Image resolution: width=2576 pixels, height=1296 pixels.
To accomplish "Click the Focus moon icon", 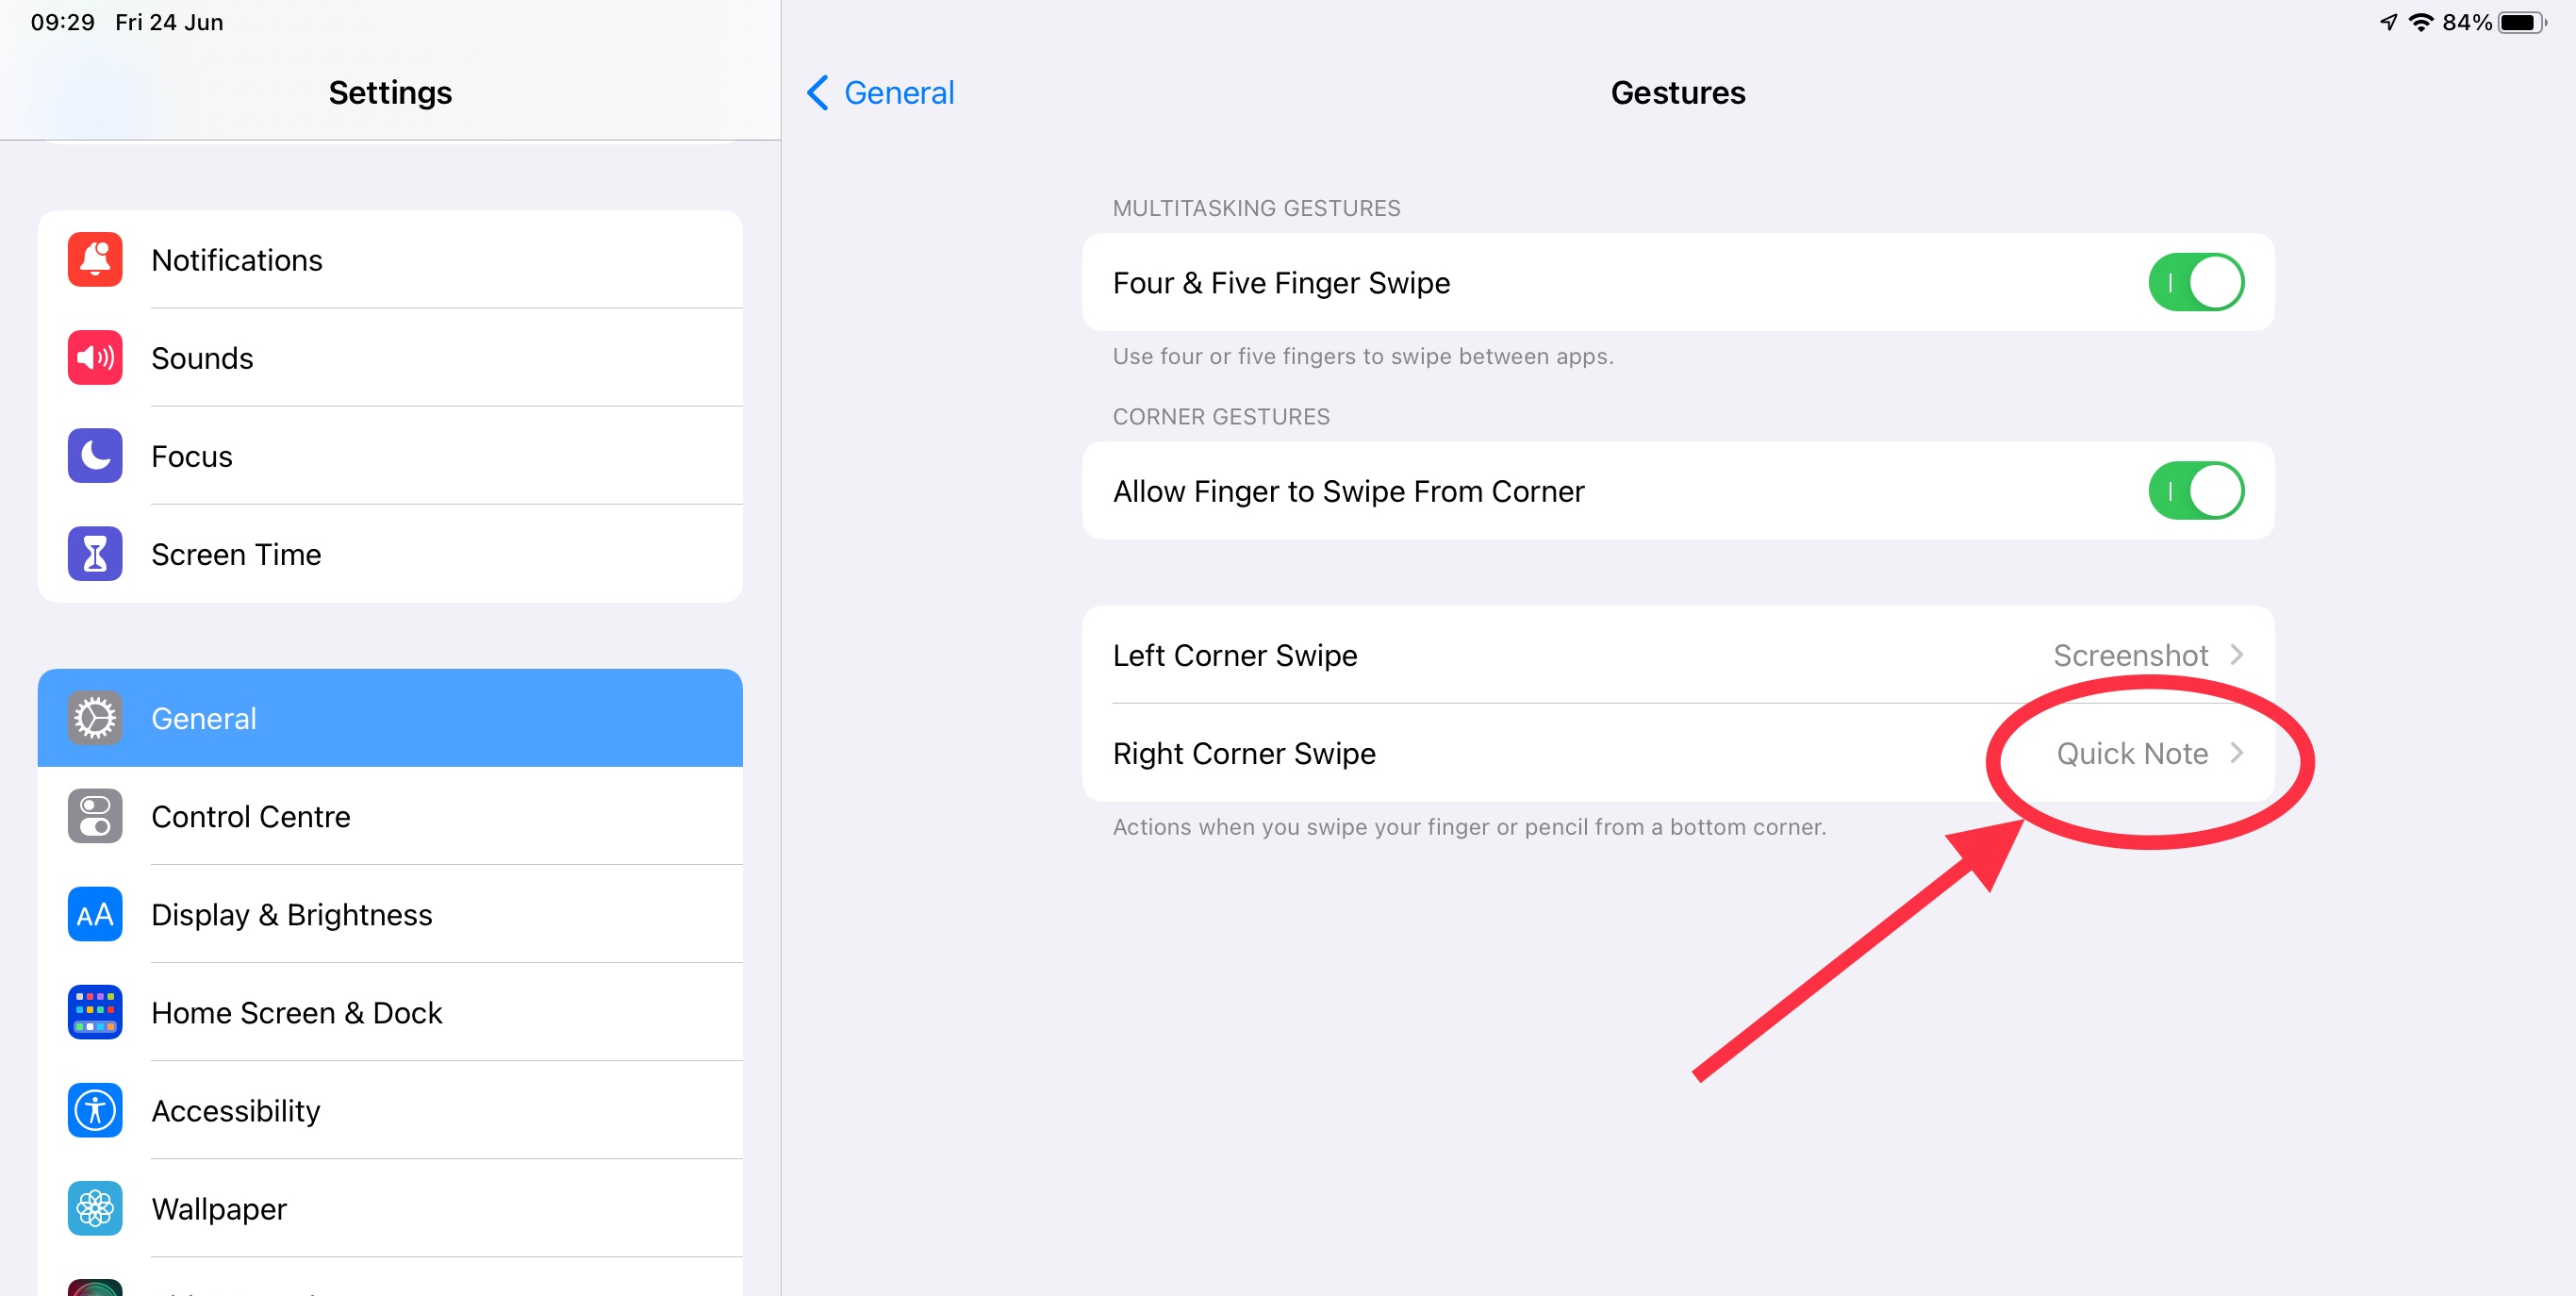I will coord(95,456).
